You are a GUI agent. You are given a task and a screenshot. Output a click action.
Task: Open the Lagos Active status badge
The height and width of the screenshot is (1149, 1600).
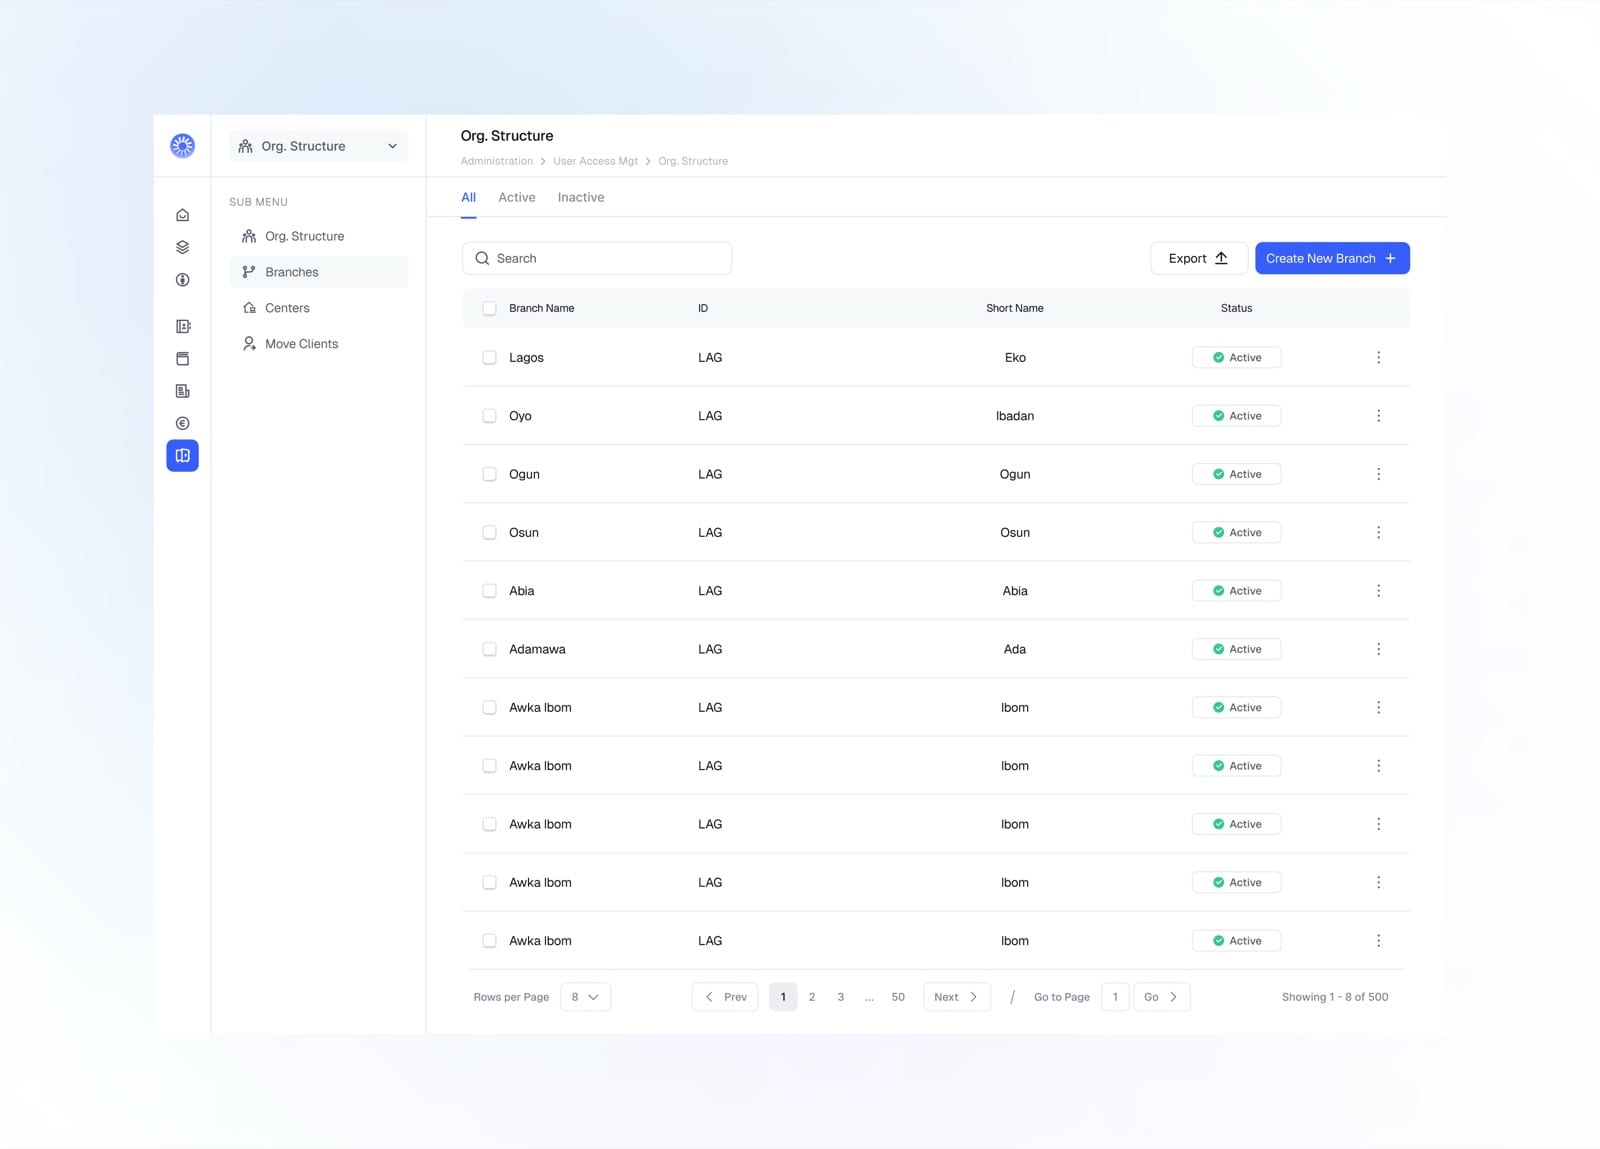tap(1236, 357)
